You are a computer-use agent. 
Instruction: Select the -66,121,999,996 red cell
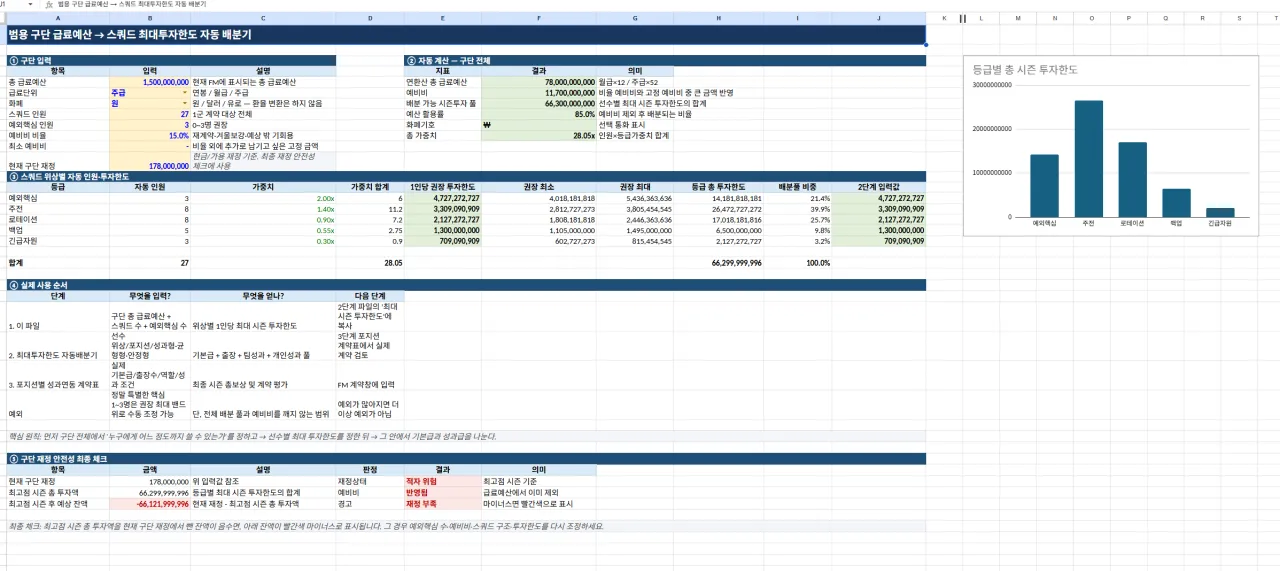click(x=150, y=503)
